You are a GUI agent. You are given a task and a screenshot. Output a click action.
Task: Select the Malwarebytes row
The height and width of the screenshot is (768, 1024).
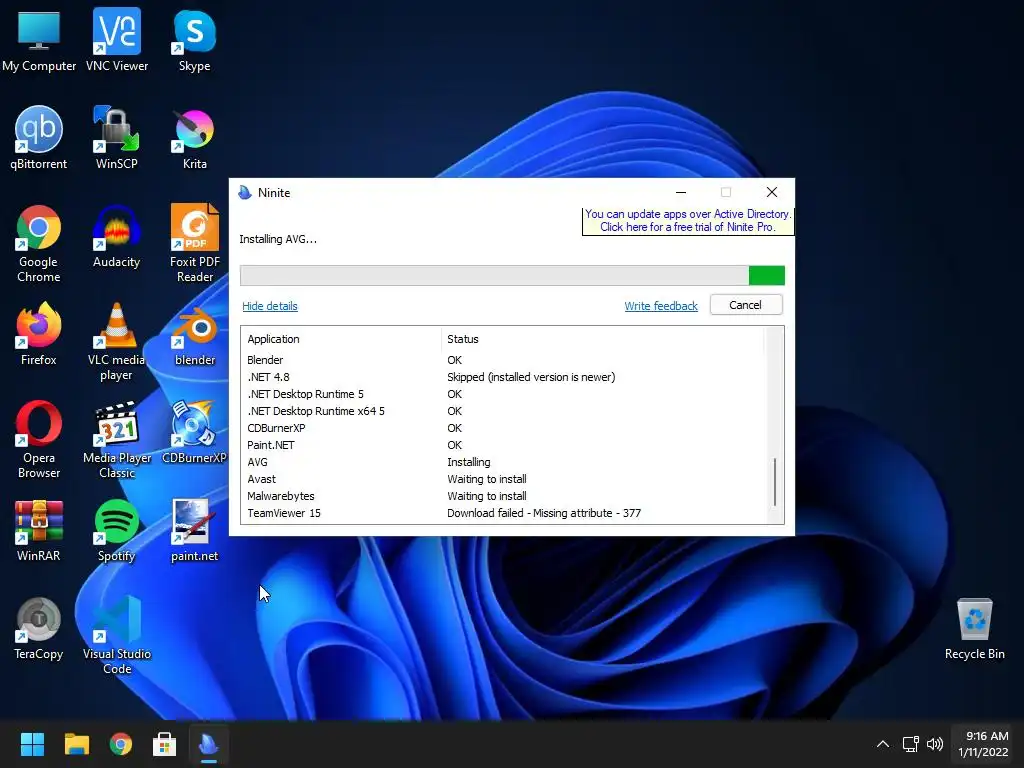tap(503, 496)
